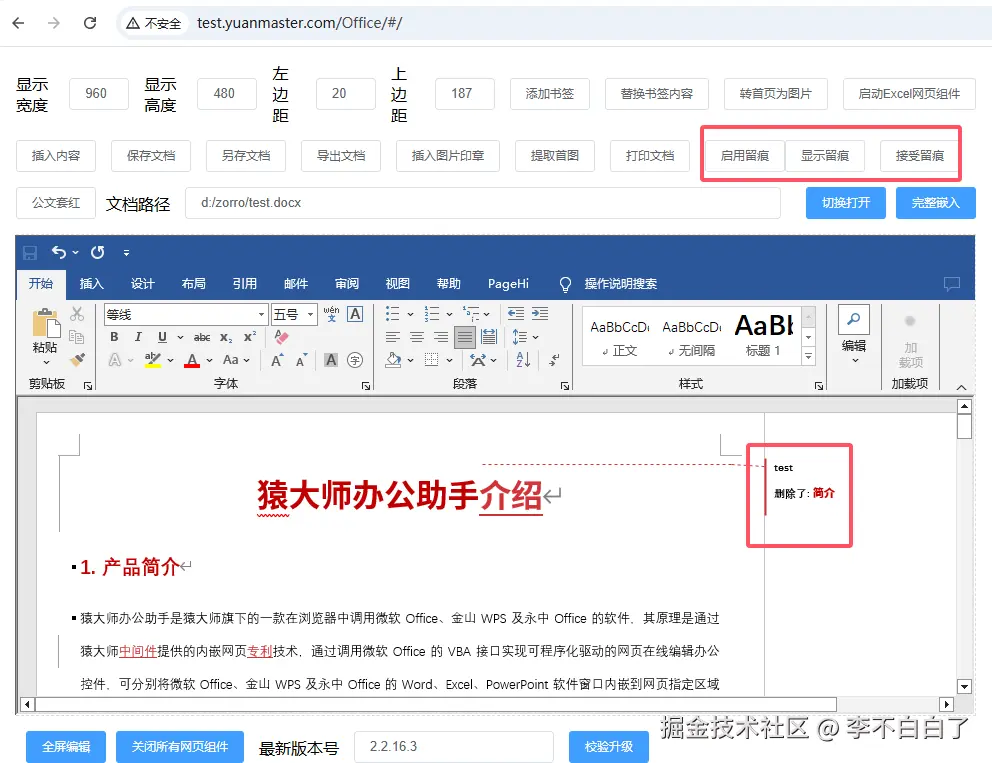Open the 编辑 search magnifier tool
Viewport: 992px width, 763px height.
point(853,317)
